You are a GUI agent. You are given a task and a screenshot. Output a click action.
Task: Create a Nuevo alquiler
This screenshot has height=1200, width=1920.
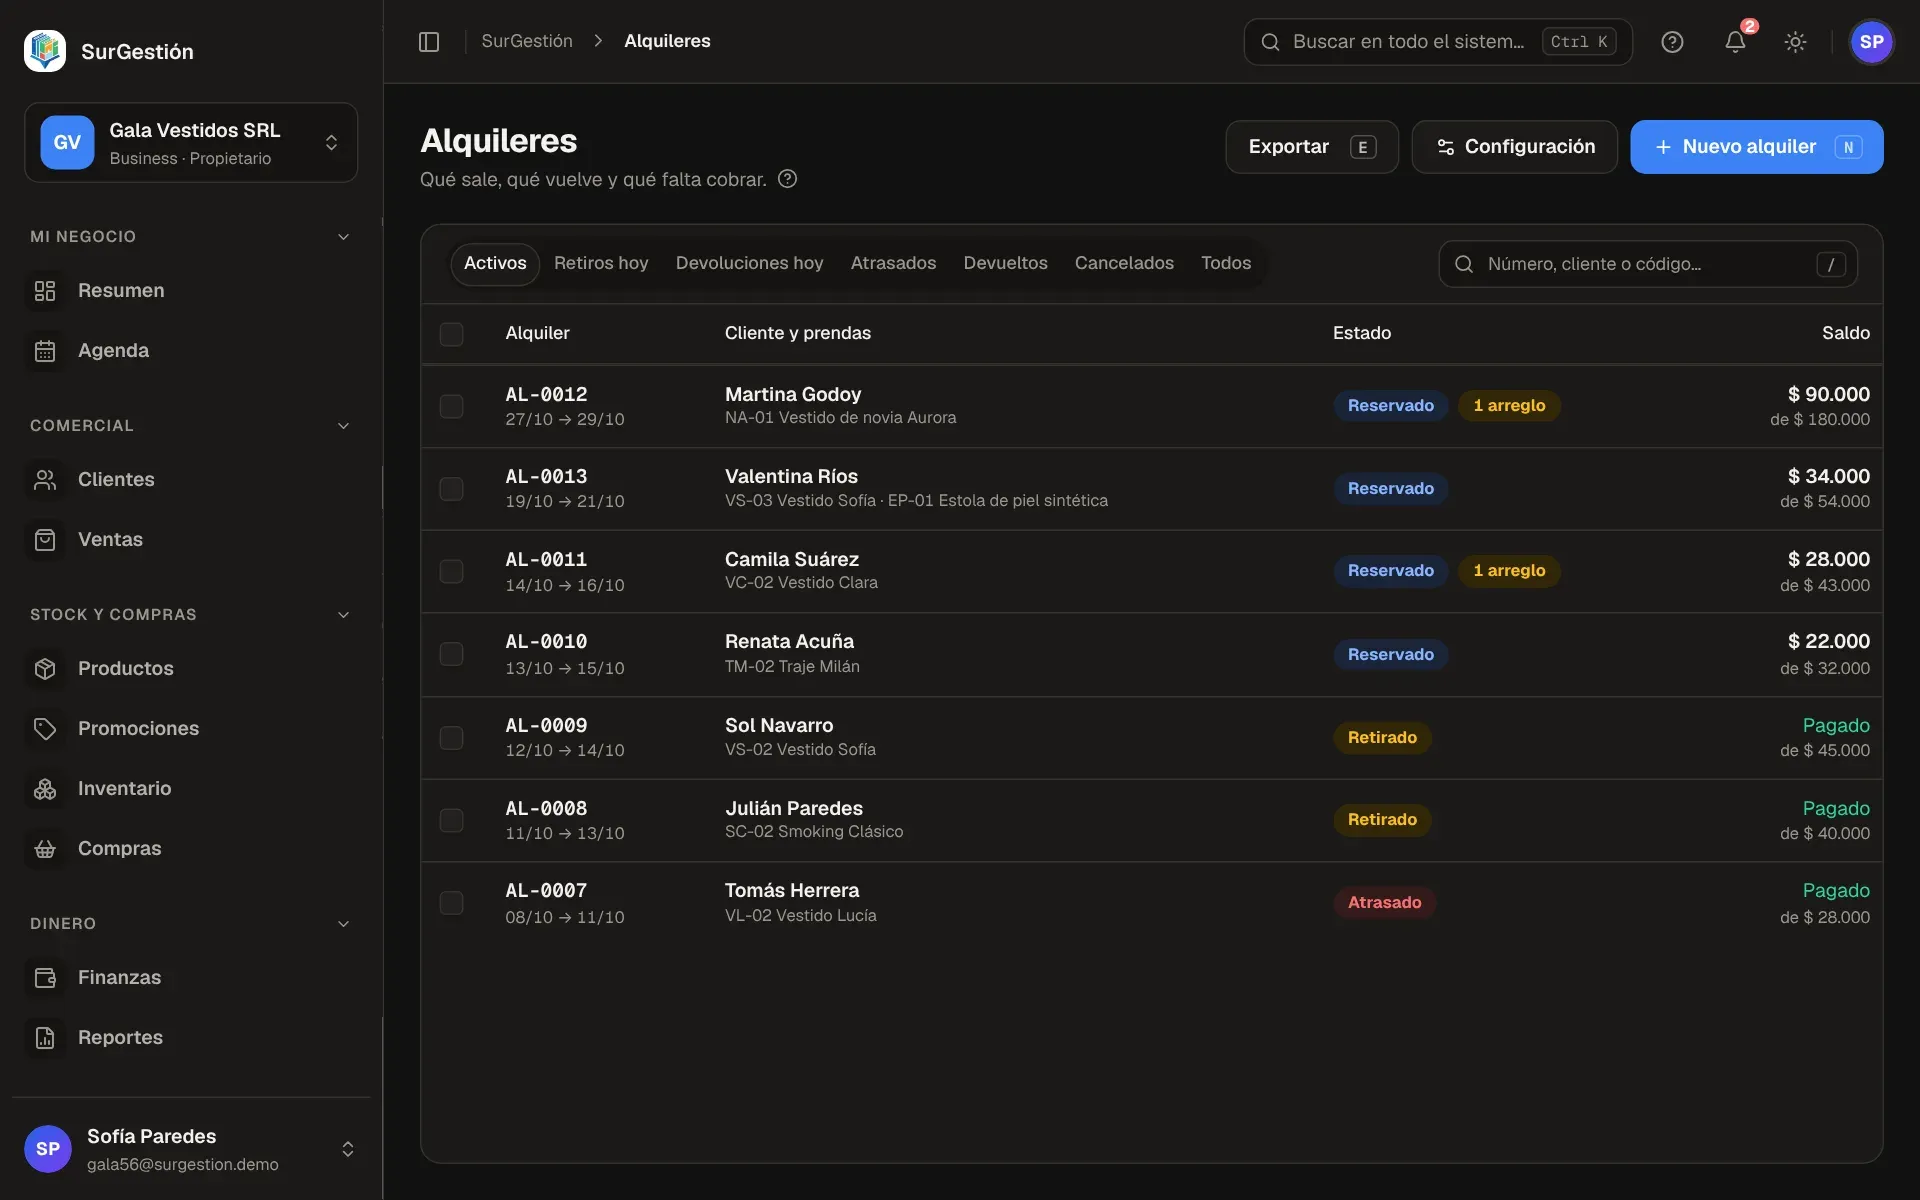pos(1756,147)
